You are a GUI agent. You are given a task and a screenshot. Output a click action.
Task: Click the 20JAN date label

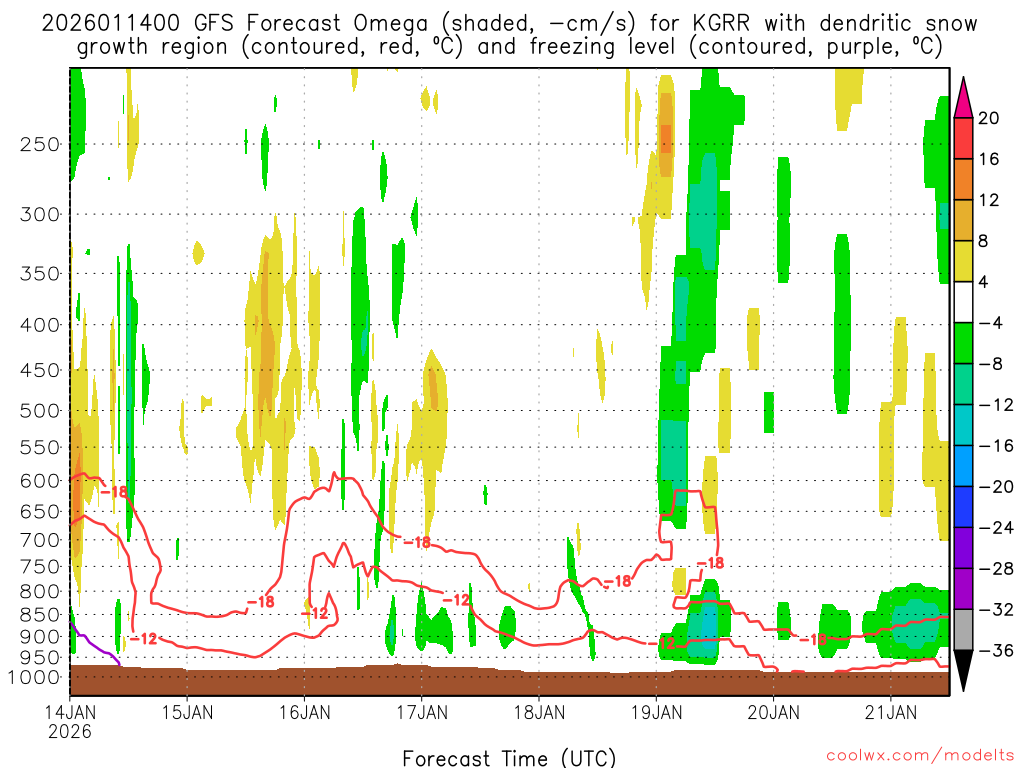pyautogui.click(x=774, y=712)
